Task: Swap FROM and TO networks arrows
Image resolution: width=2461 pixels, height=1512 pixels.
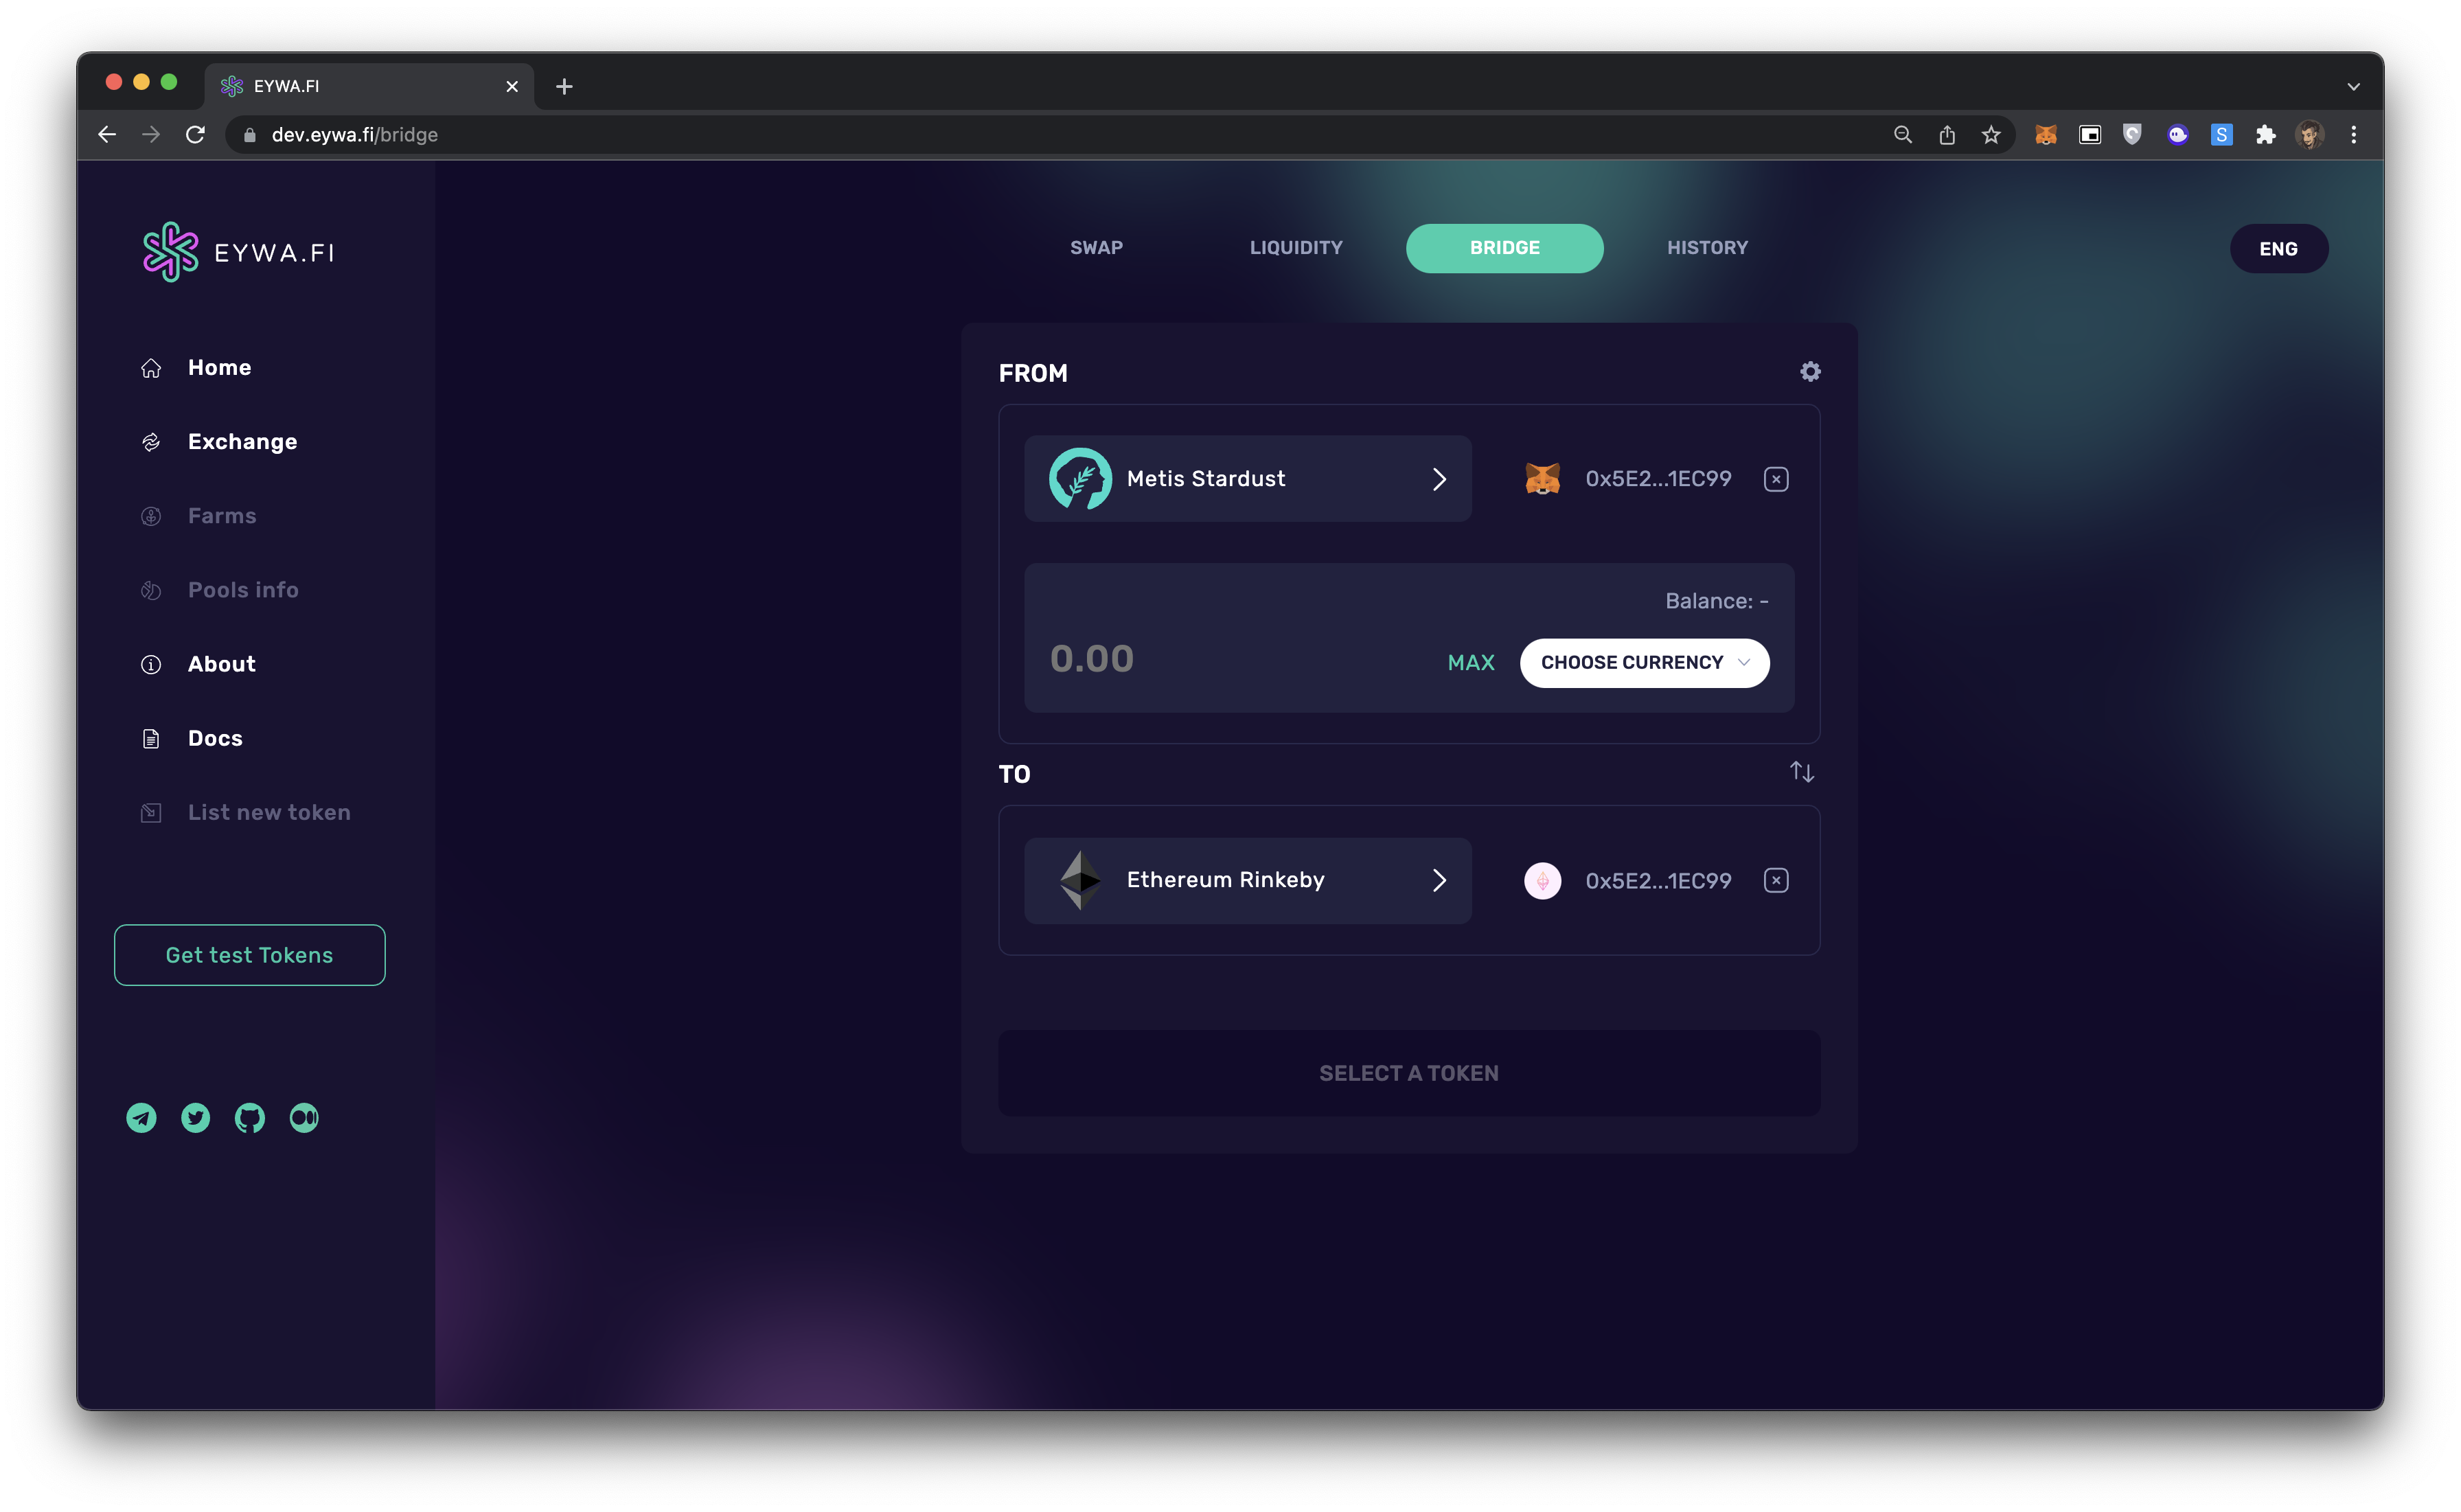Action: click(1801, 772)
